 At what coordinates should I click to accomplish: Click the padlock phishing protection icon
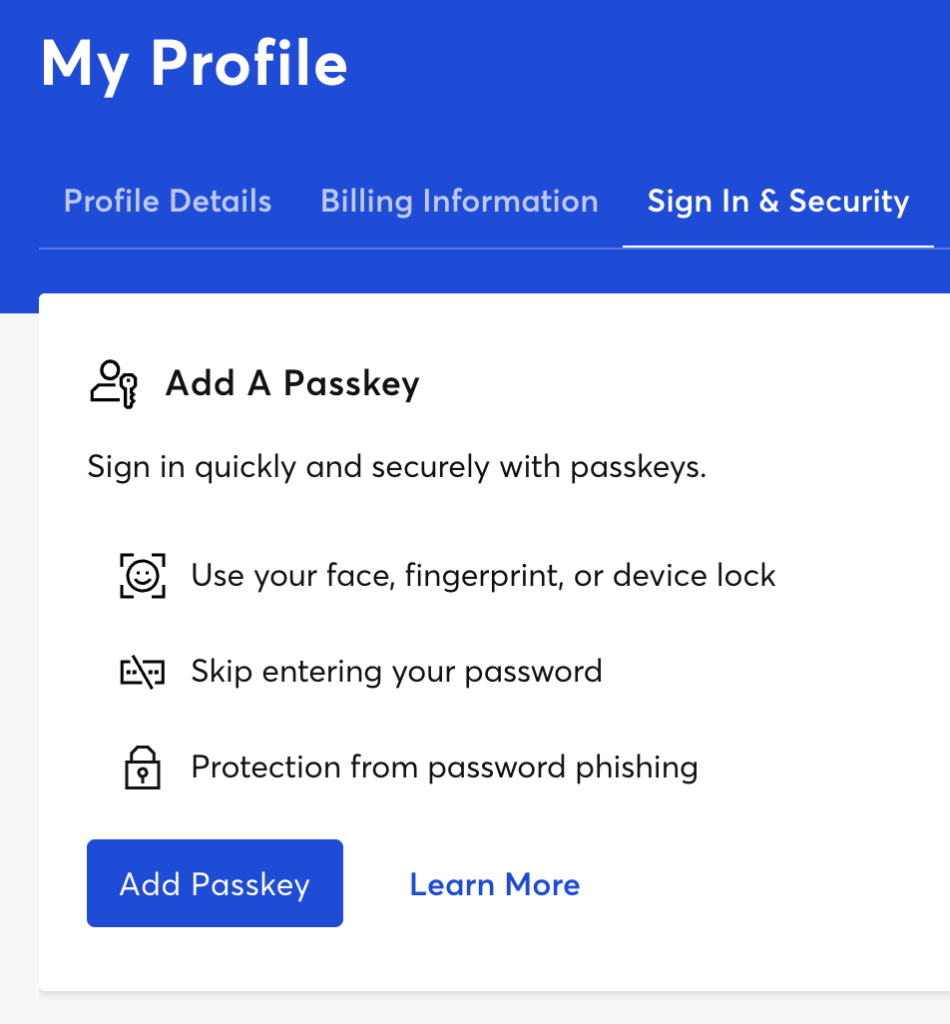[x=142, y=766]
